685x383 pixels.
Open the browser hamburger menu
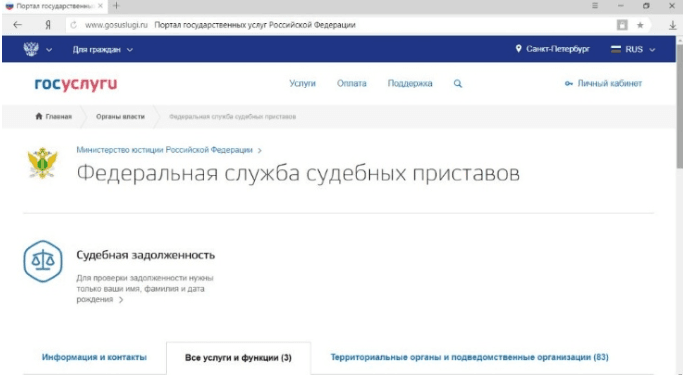(595, 6)
